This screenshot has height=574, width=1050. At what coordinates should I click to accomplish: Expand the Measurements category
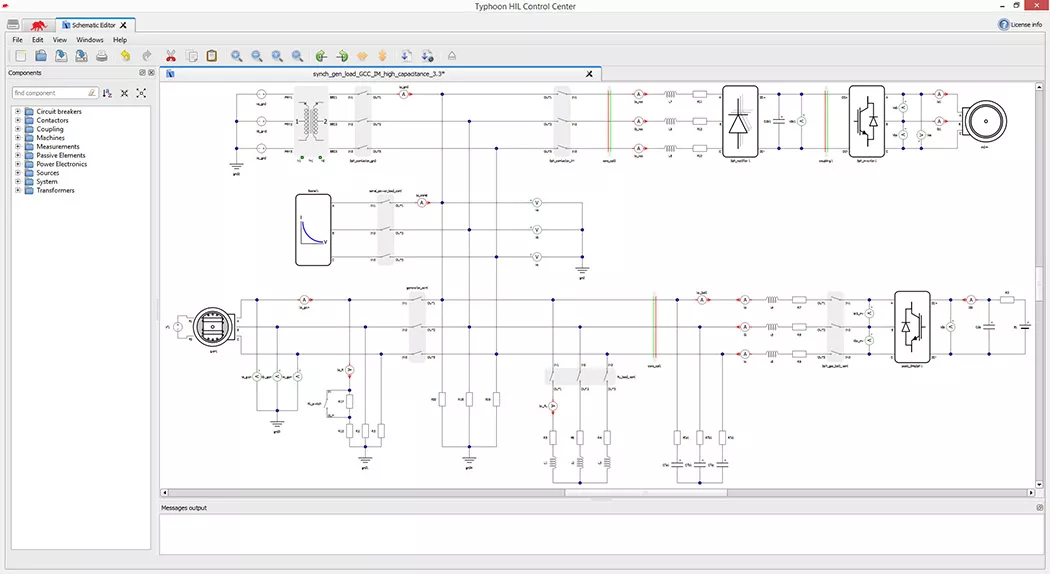(x=18, y=146)
